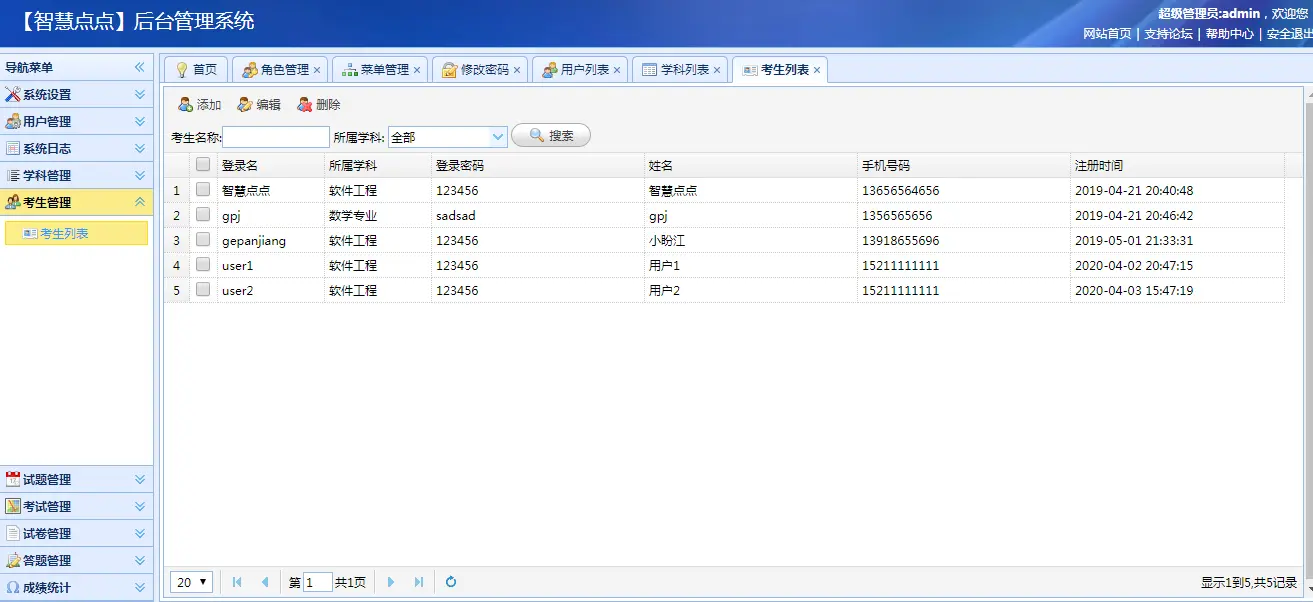Expand the 成绩统计 accordion arrow
Image resolution: width=1313 pixels, height=602 pixels.
140,588
